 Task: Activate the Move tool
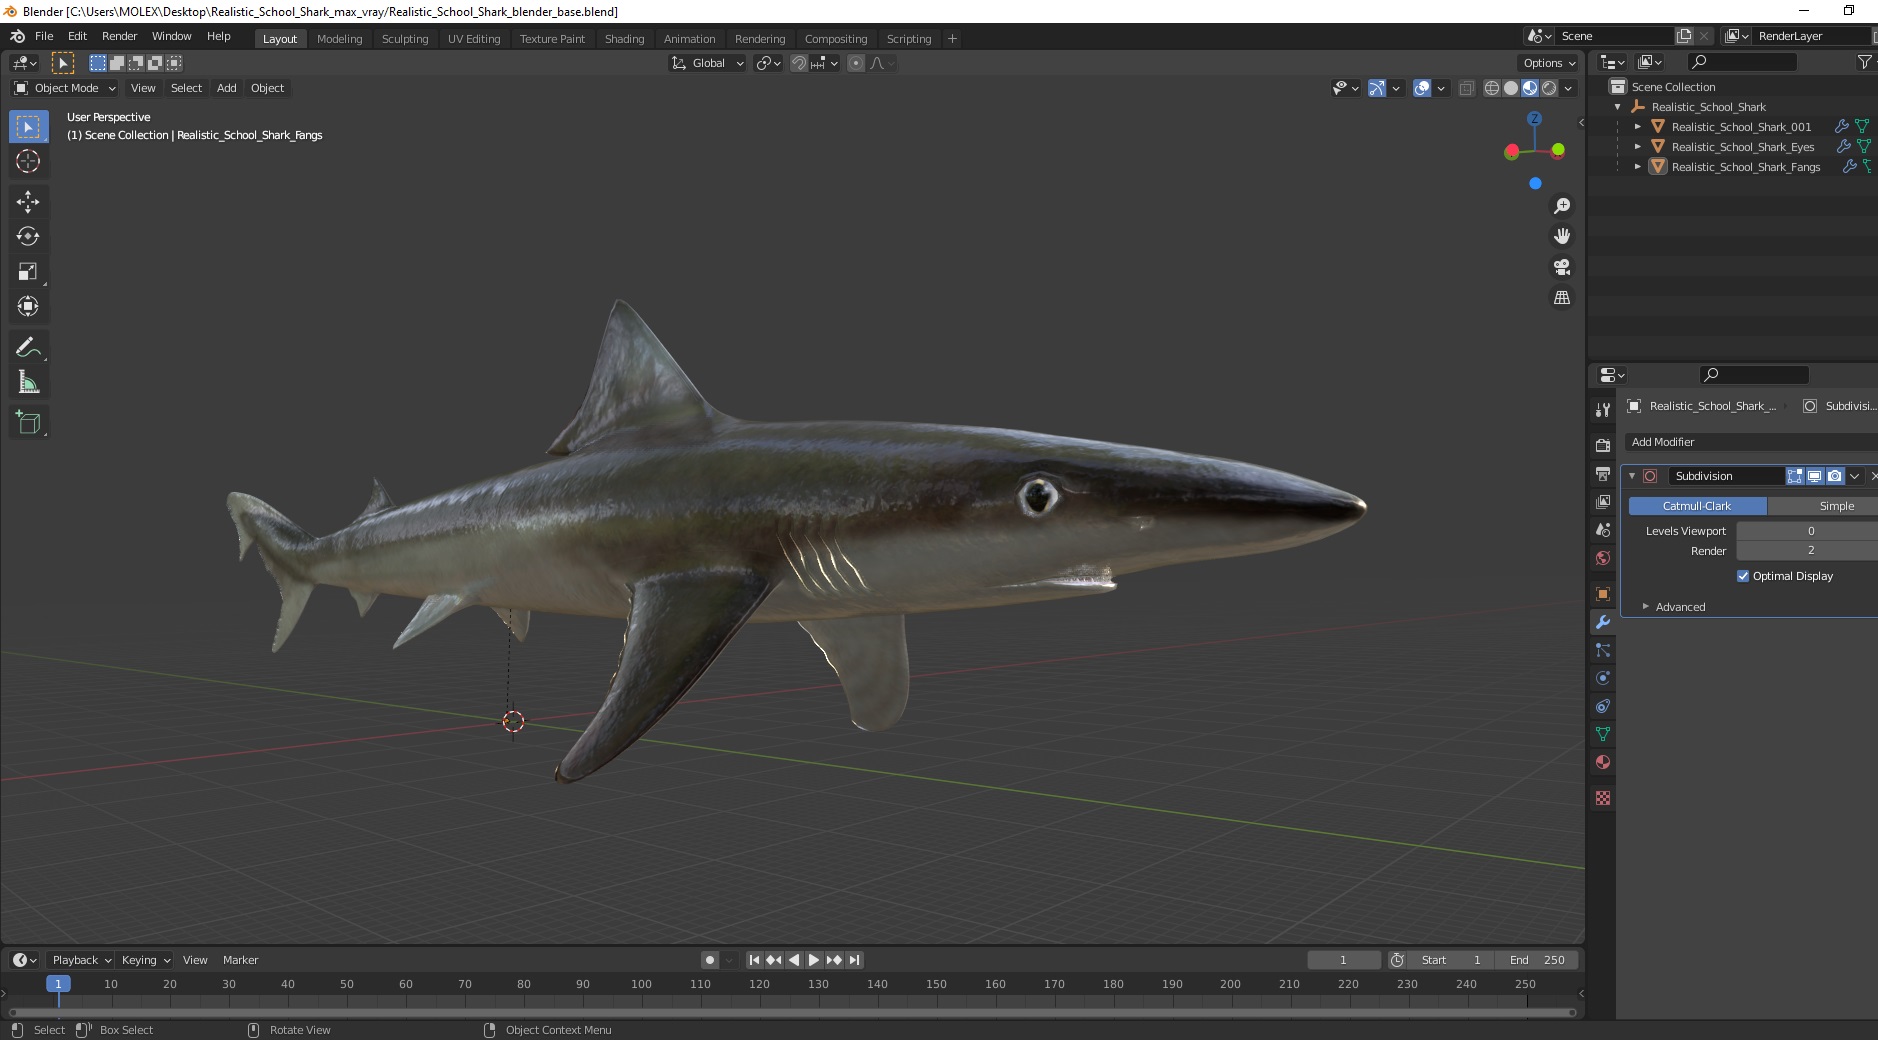tap(28, 202)
